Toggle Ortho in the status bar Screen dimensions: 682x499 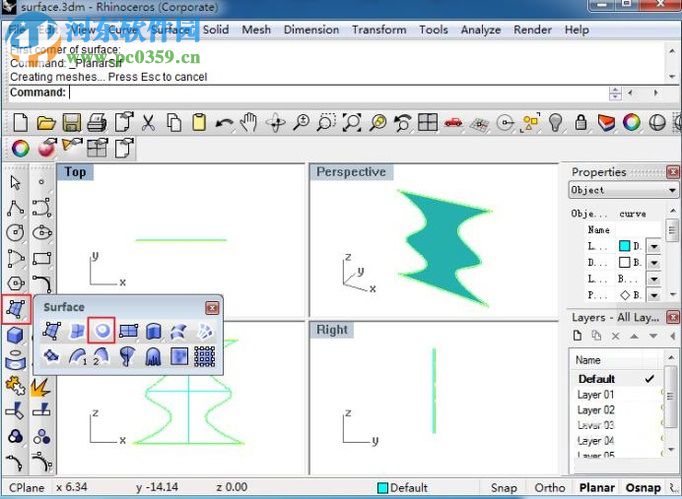(550, 488)
